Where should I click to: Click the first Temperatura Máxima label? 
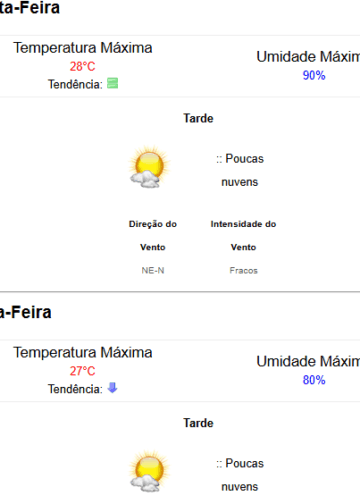click(83, 48)
